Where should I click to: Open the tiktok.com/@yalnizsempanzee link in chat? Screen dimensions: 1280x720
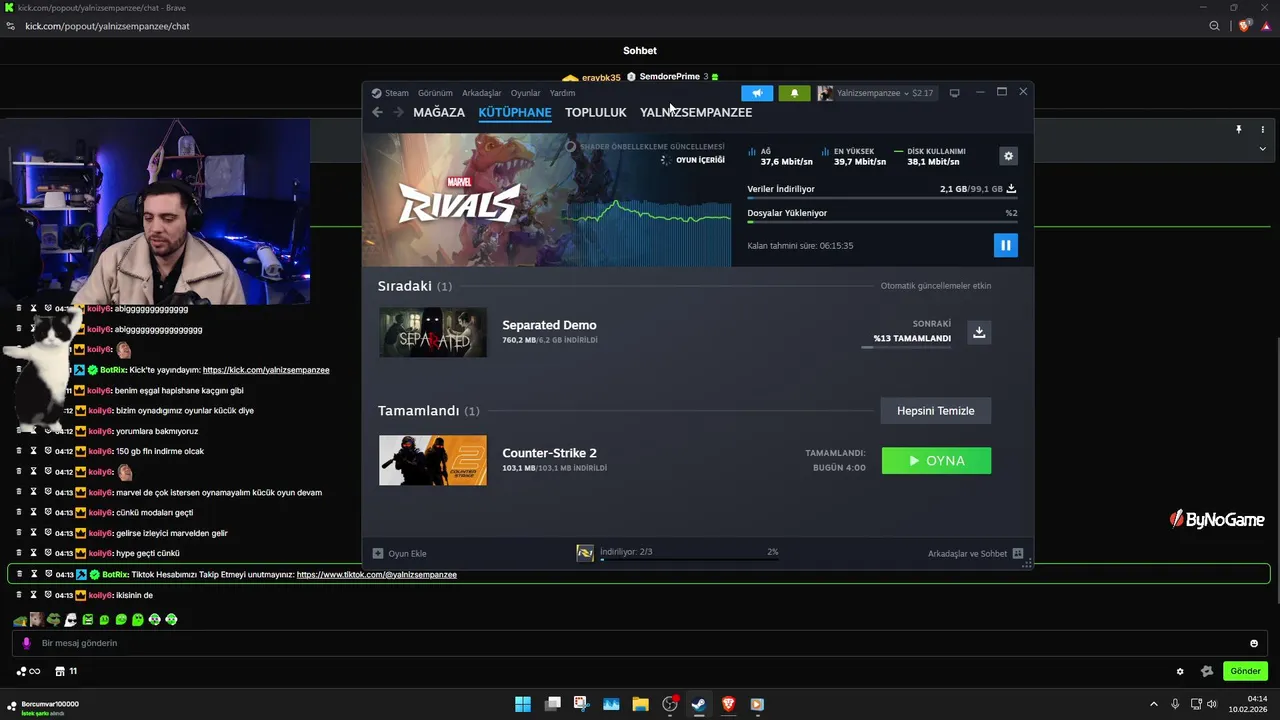pos(377,575)
